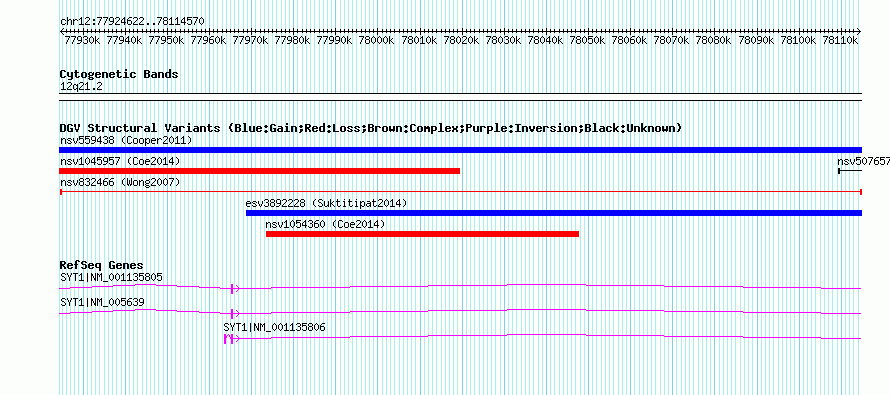This screenshot has width=890, height=395.
Task: Click the 12q21.2 cytogenetic band bar
Action: click(x=460, y=97)
